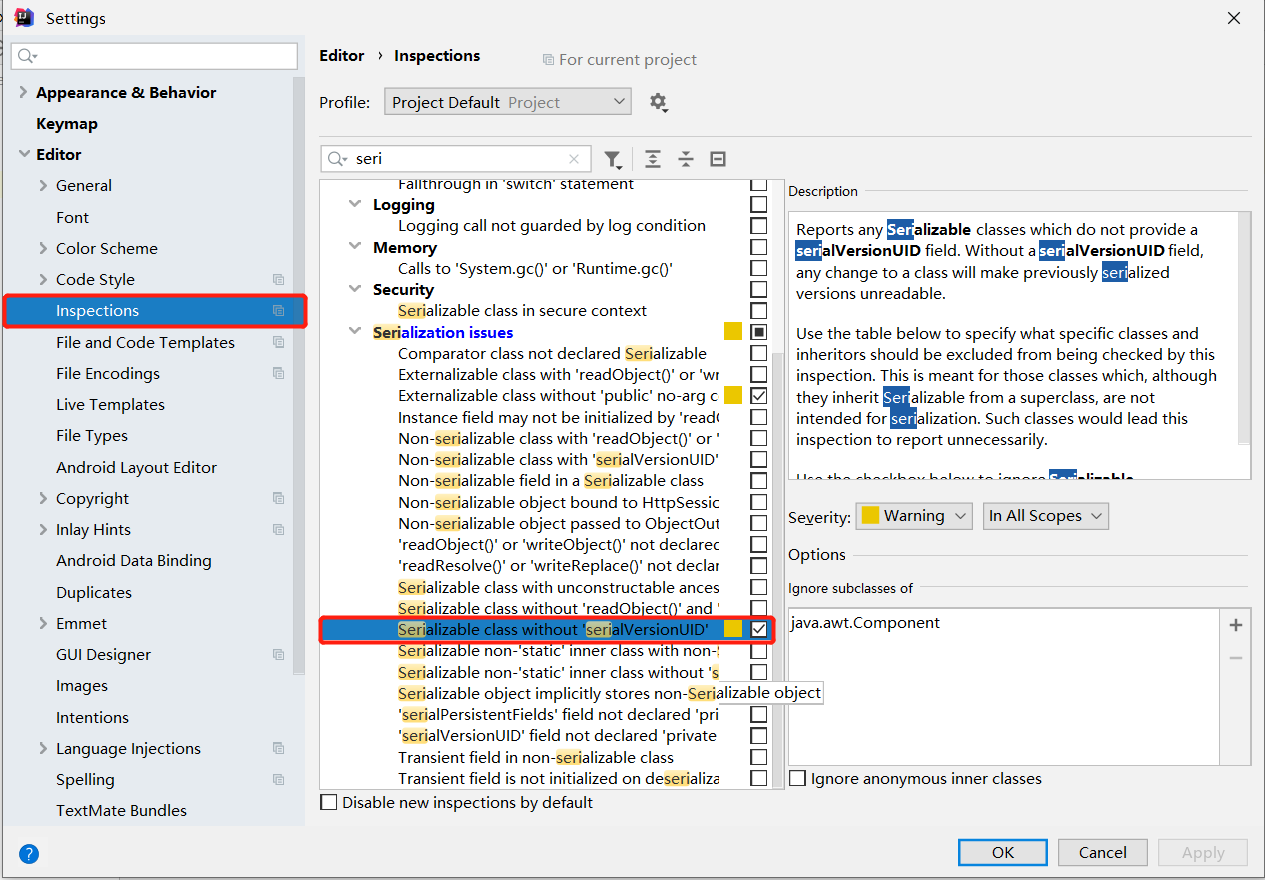
Task: Click the Apply button
Action: tap(1203, 853)
